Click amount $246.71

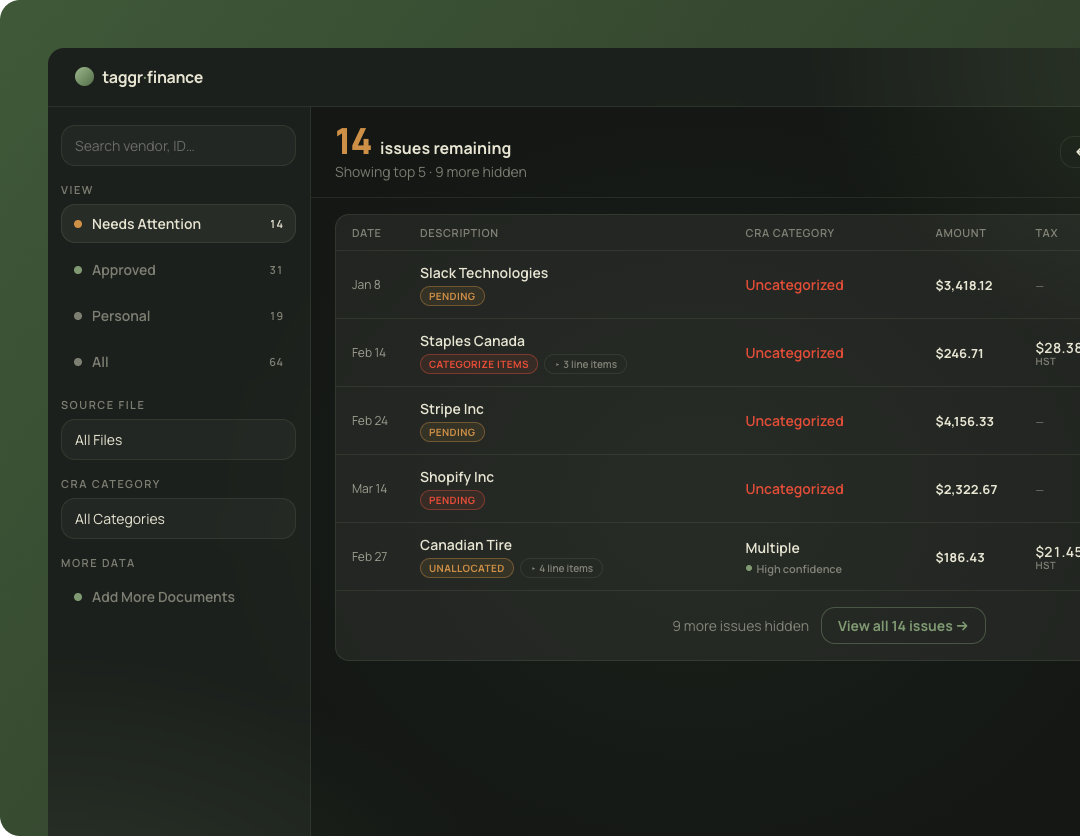pyautogui.click(x=959, y=354)
